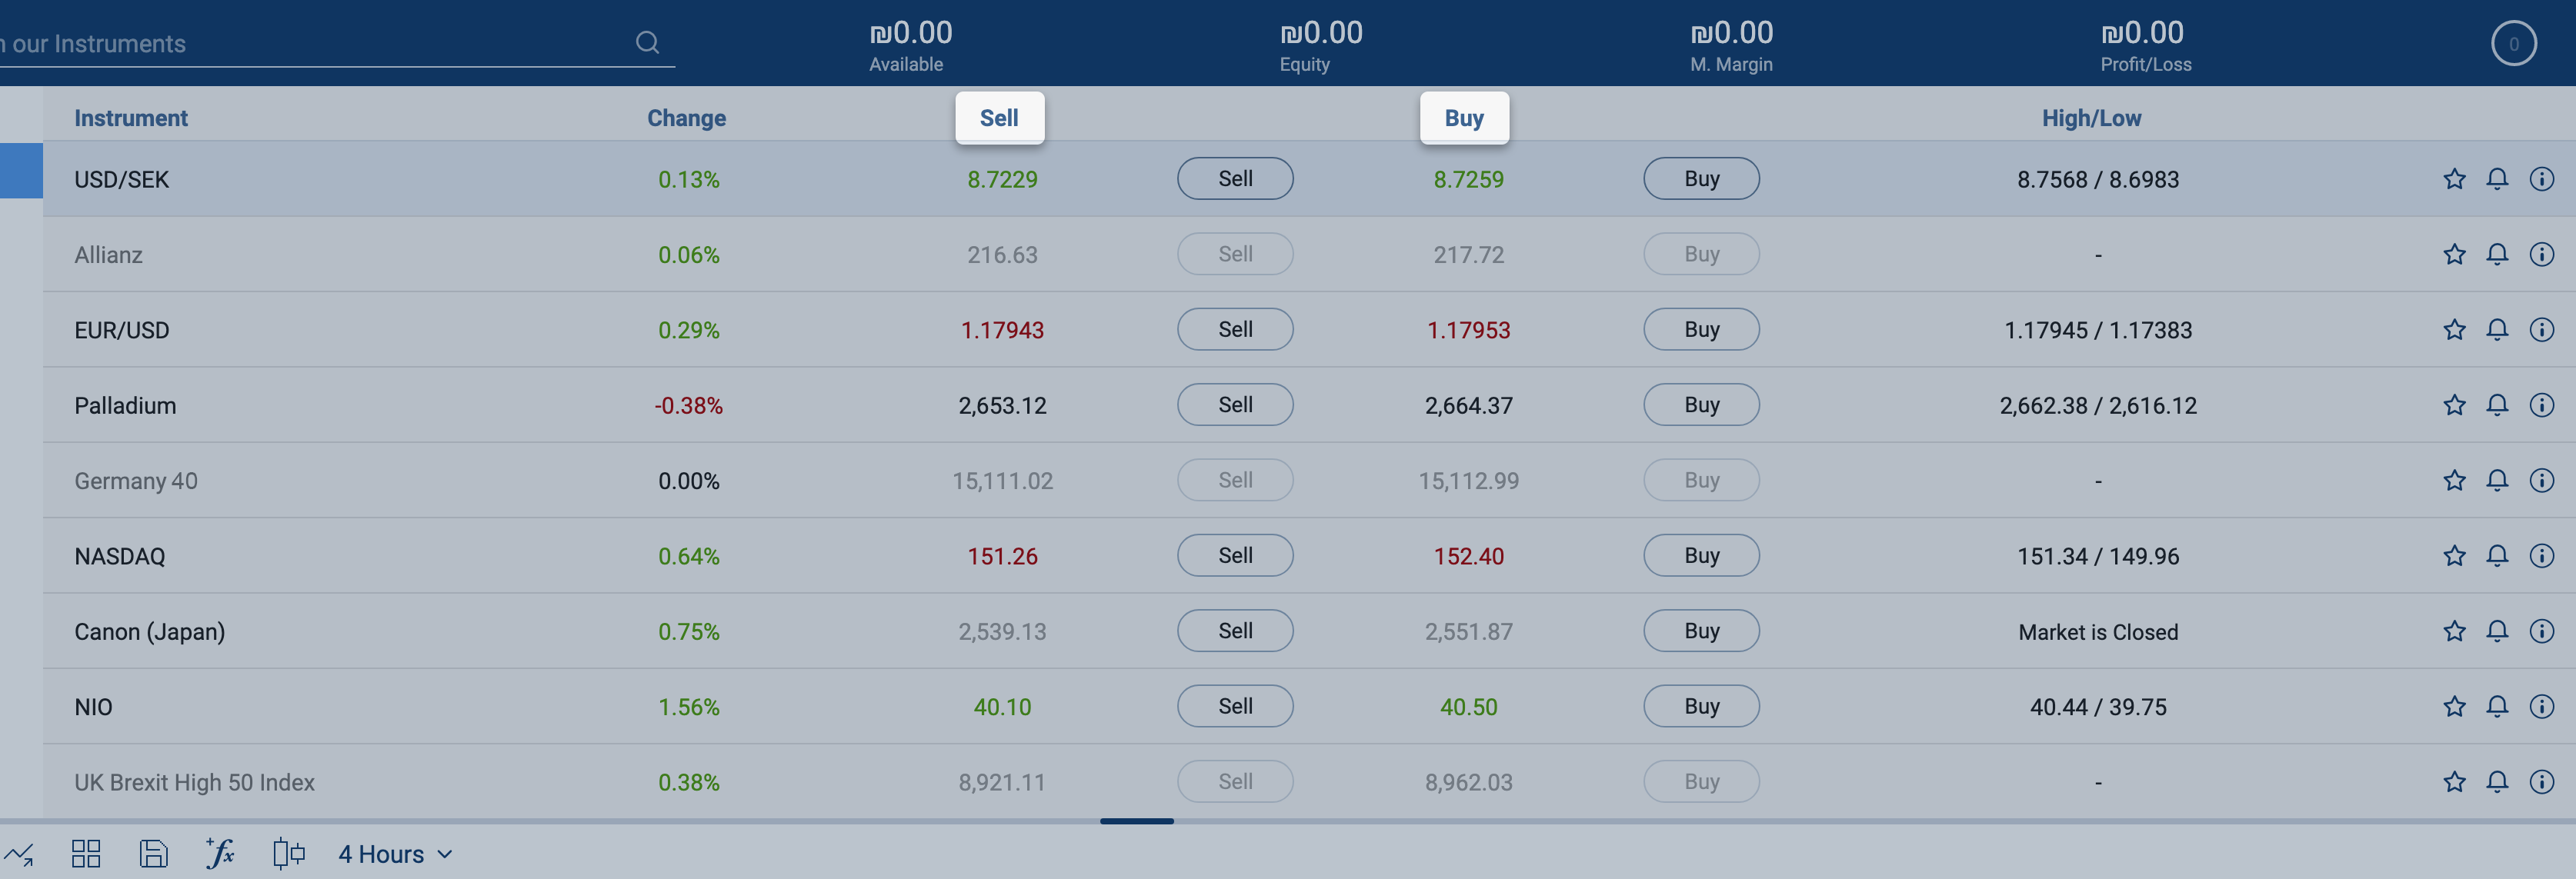This screenshot has height=879, width=2576.
Task: Show EUR/USD information icon
Action: 2541,329
